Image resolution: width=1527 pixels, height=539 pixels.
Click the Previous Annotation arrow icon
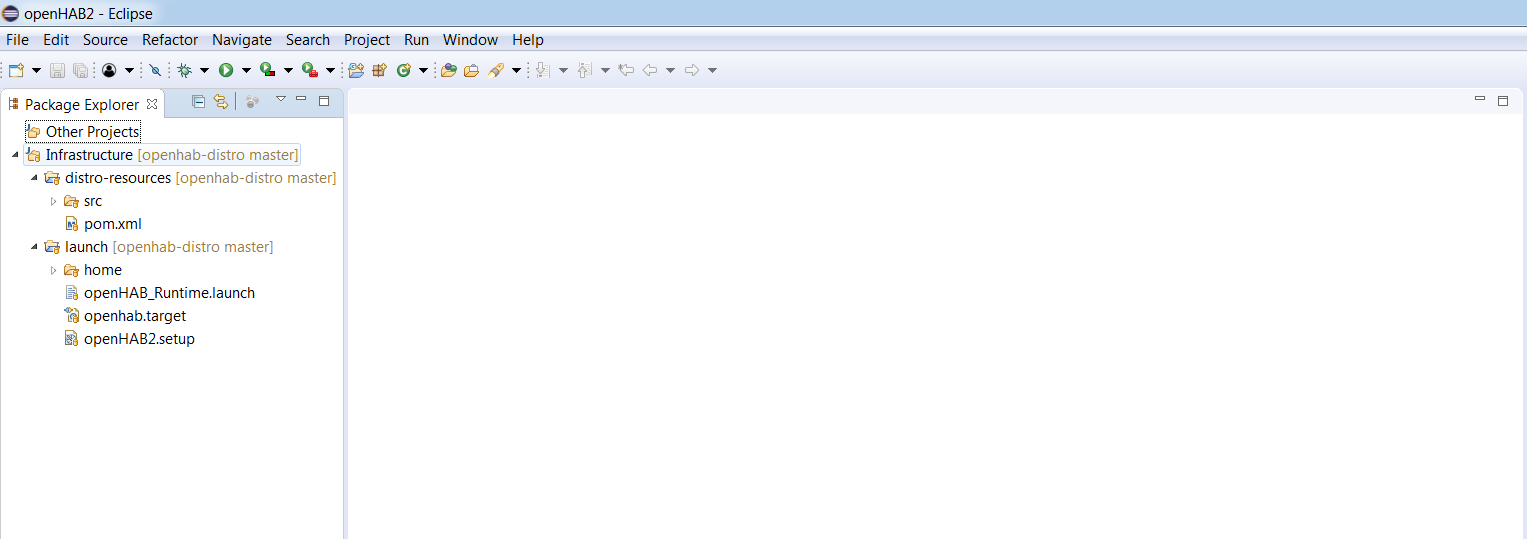coord(585,70)
